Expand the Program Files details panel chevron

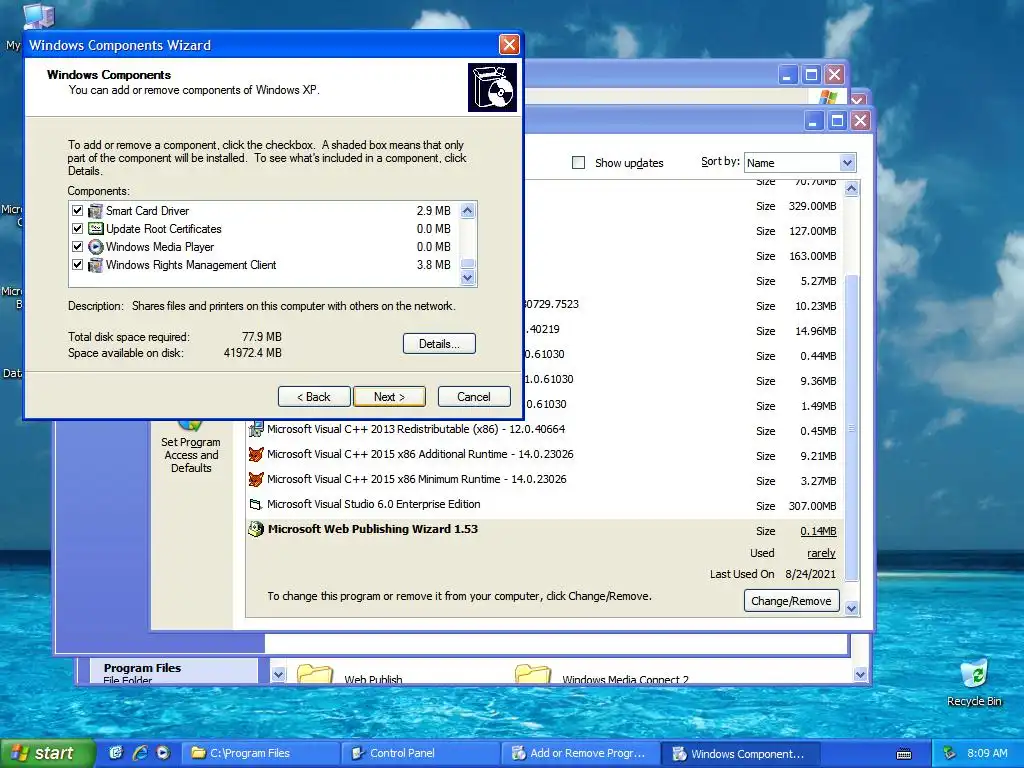tap(278, 675)
